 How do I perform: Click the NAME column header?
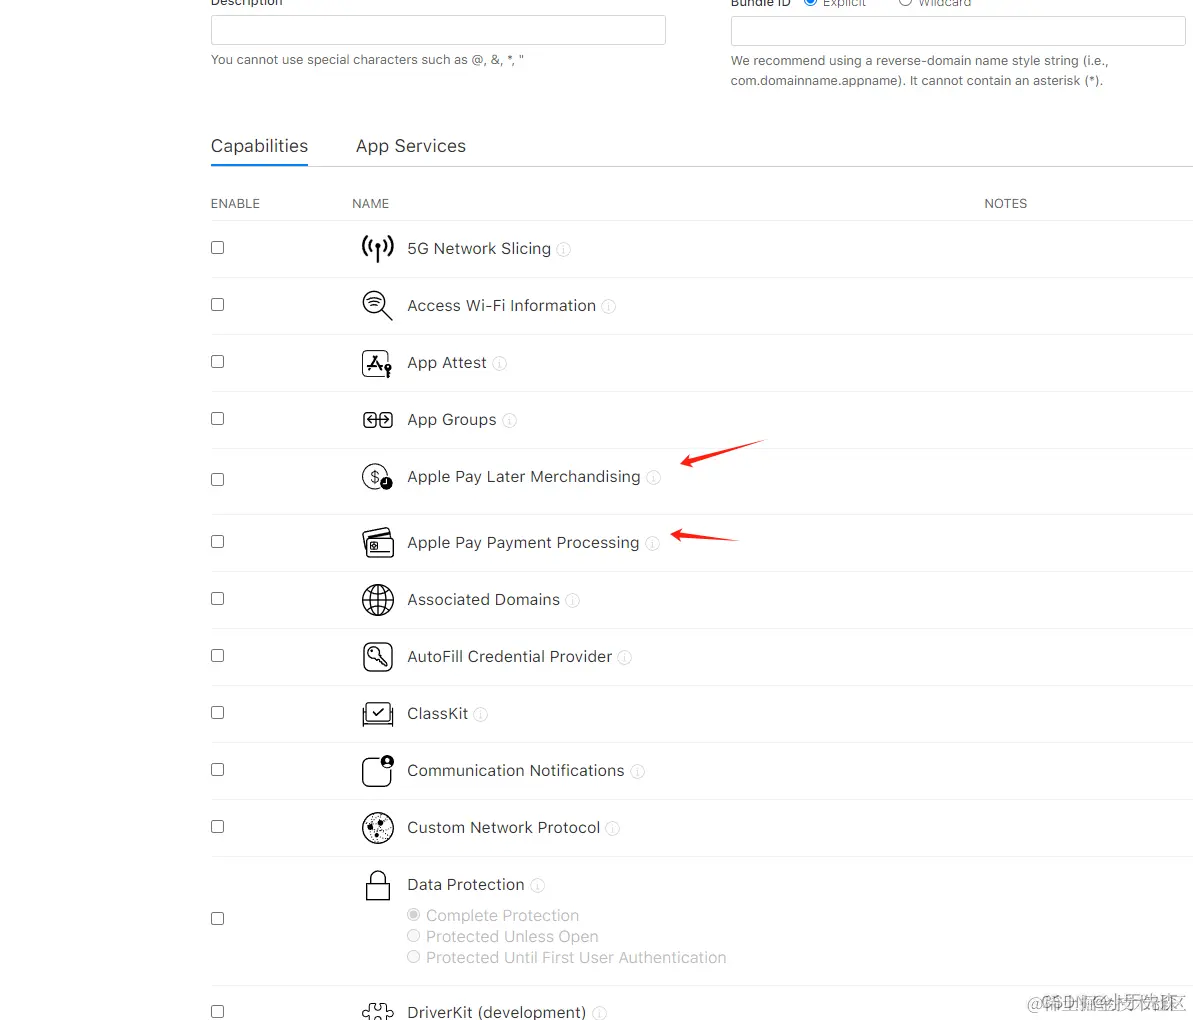[x=371, y=203]
